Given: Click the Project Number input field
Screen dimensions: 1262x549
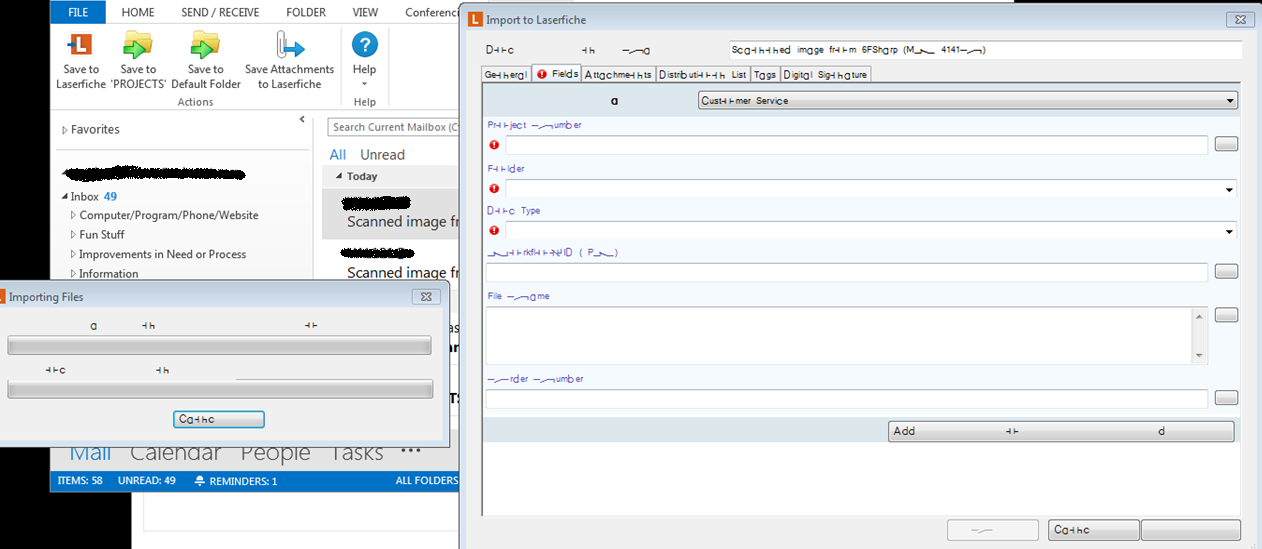Looking at the screenshot, I should pos(856,145).
